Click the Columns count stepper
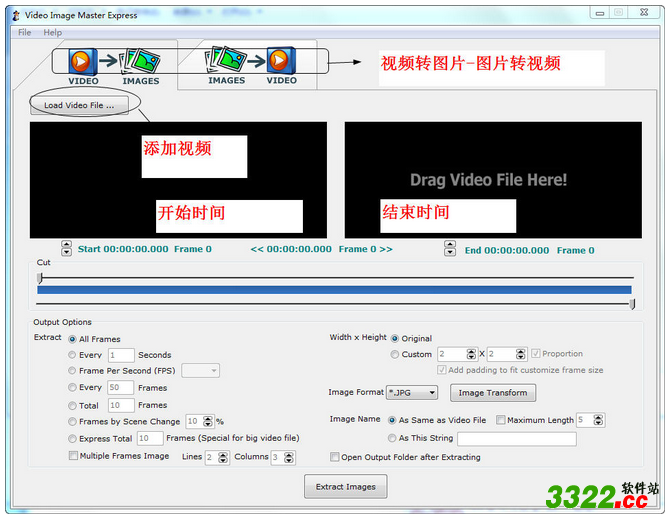The image size is (666, 516). [289, 457]
